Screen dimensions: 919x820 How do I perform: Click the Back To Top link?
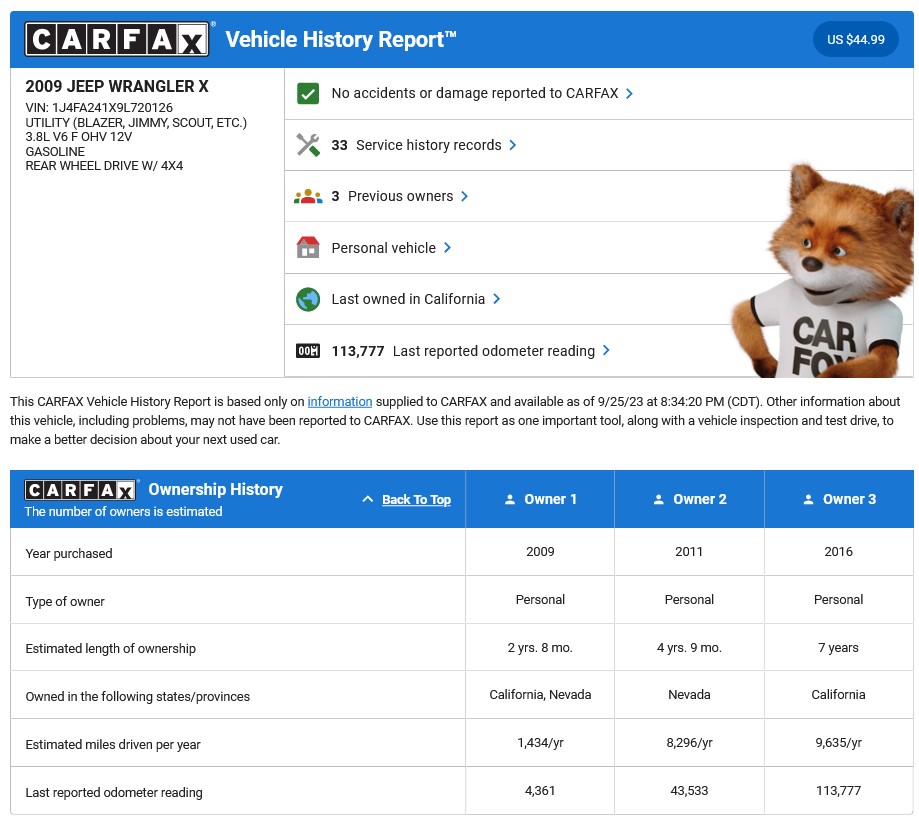pyautogui.click(x=416, y=499)
